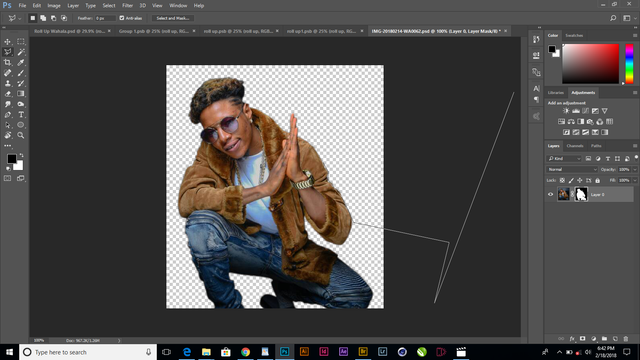Change the screen mode

point(21,178)
